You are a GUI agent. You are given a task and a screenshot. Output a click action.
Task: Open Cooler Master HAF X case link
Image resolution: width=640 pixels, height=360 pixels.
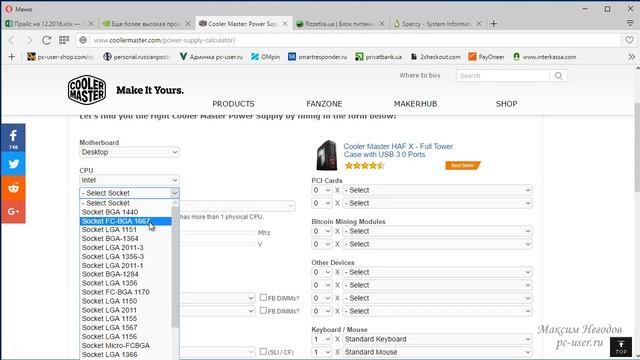pos(398,150)
